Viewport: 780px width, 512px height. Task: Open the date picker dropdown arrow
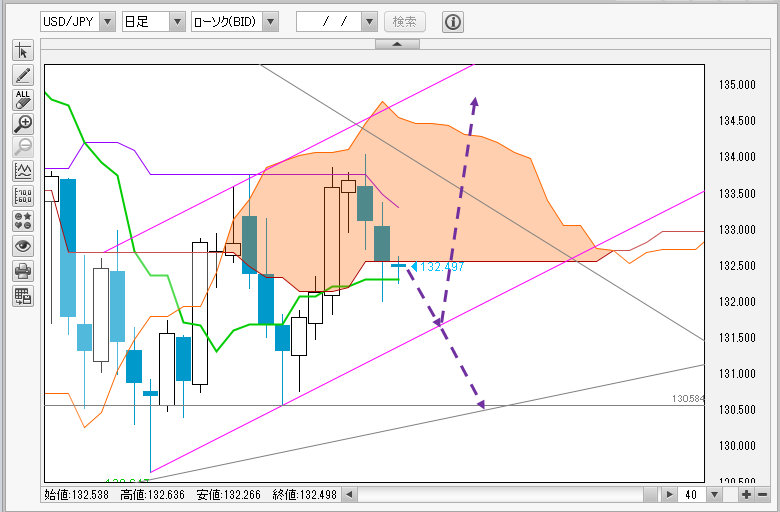369,22
